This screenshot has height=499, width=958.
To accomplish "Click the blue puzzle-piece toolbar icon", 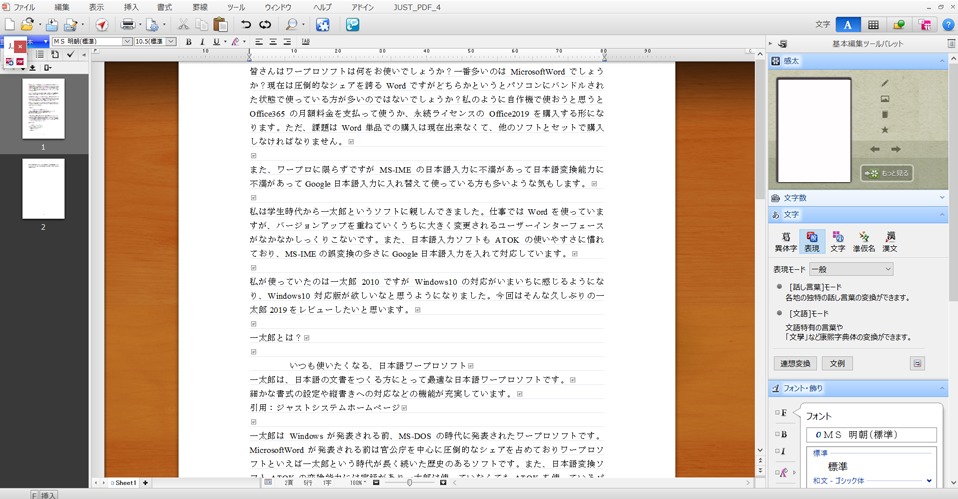I will (323, 24).
